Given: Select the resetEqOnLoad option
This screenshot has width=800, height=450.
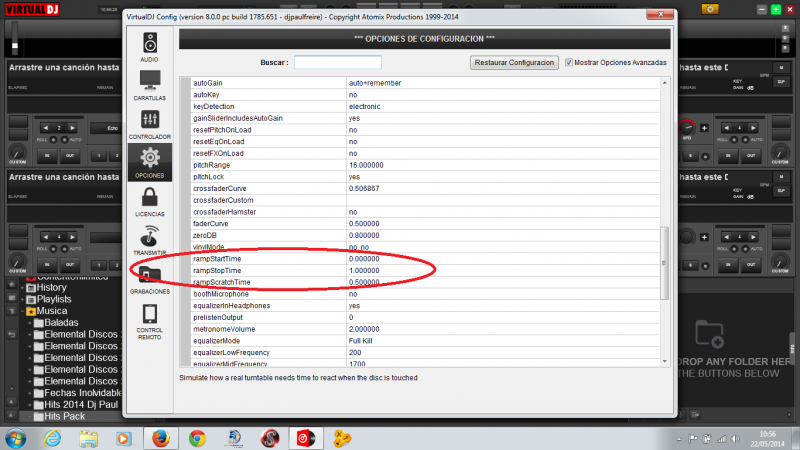Looking at the screenshot, I should pos(424,141).
